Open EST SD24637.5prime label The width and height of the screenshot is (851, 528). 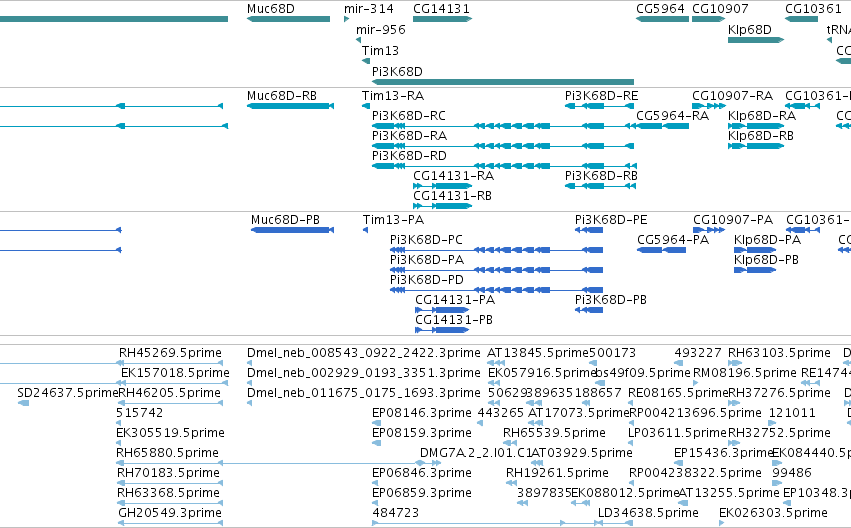67,393
